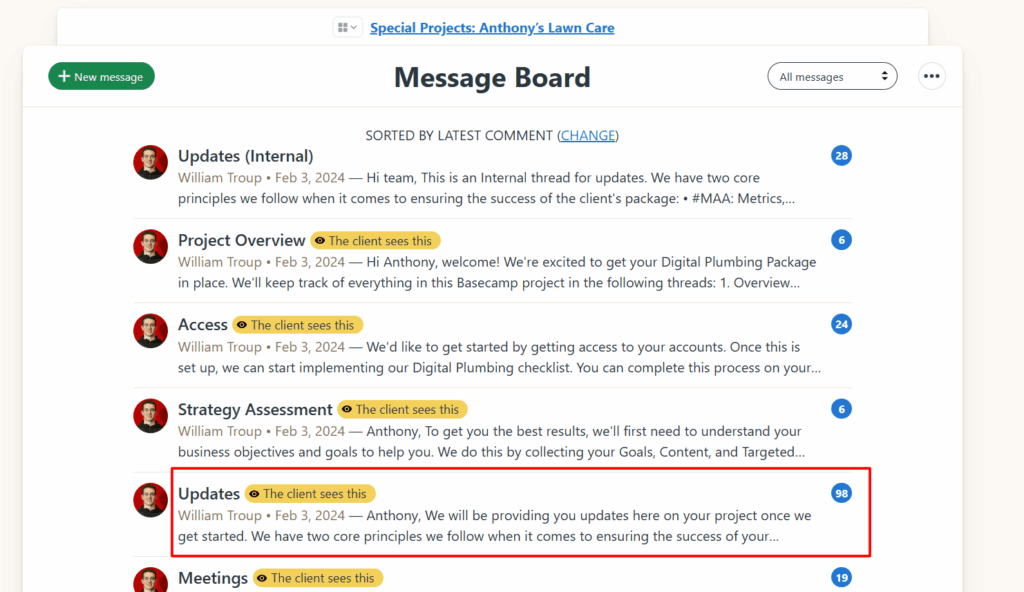Screen dimensions: 1024x592
Task: Open the Updates (Internal) thread title
Action: tap(245, 156)
